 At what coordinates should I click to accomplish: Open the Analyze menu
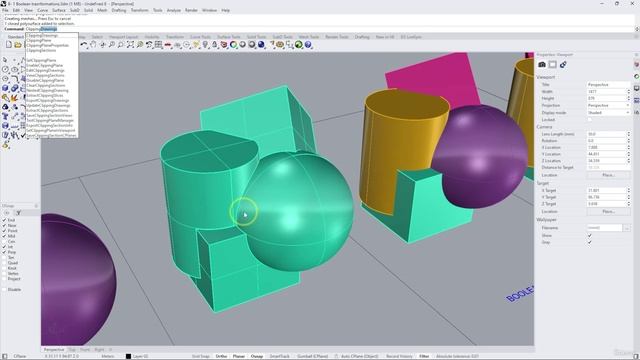[173, 10]
